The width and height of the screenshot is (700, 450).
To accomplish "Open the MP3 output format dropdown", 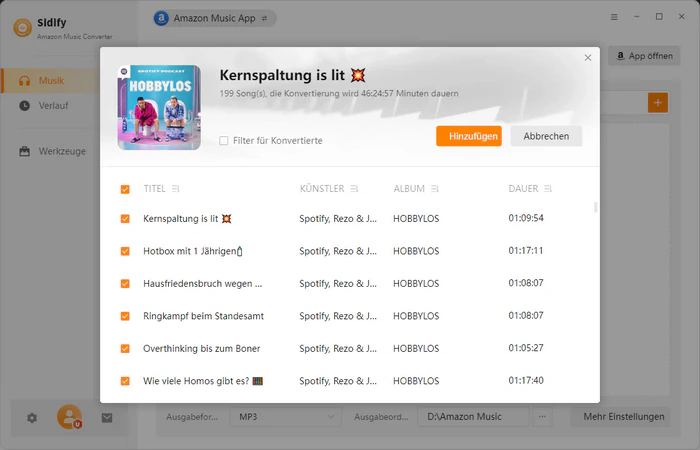I will (x=285, y=417).
